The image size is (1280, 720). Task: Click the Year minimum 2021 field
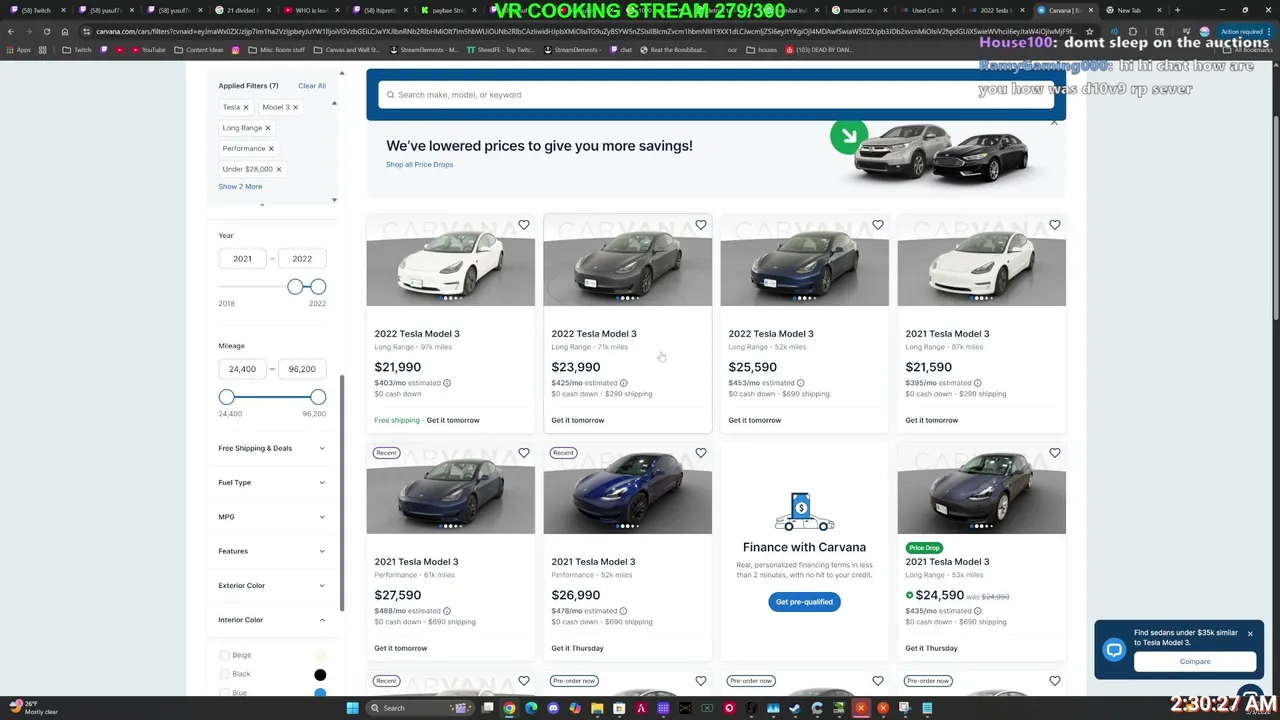243,259
